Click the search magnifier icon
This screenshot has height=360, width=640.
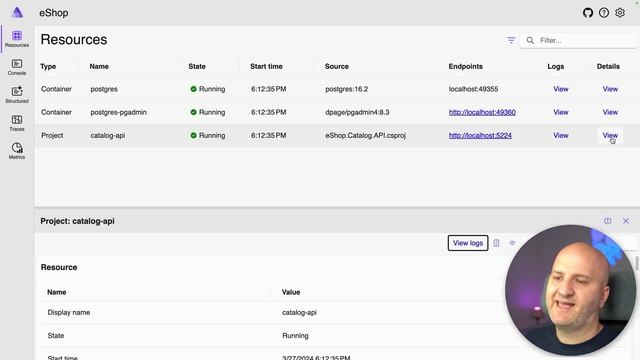[x=530, y=40]
